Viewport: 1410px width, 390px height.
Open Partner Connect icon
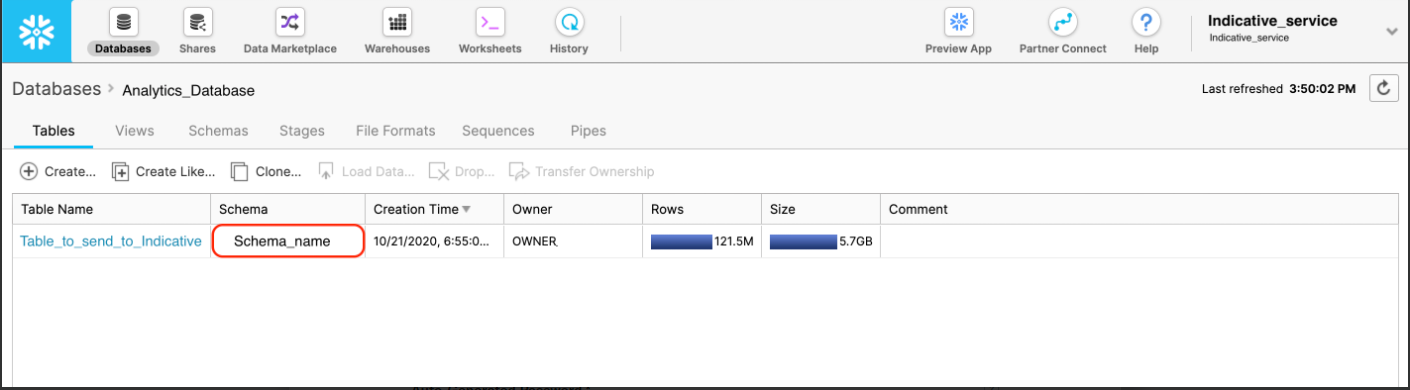(x=1062, y=22)
